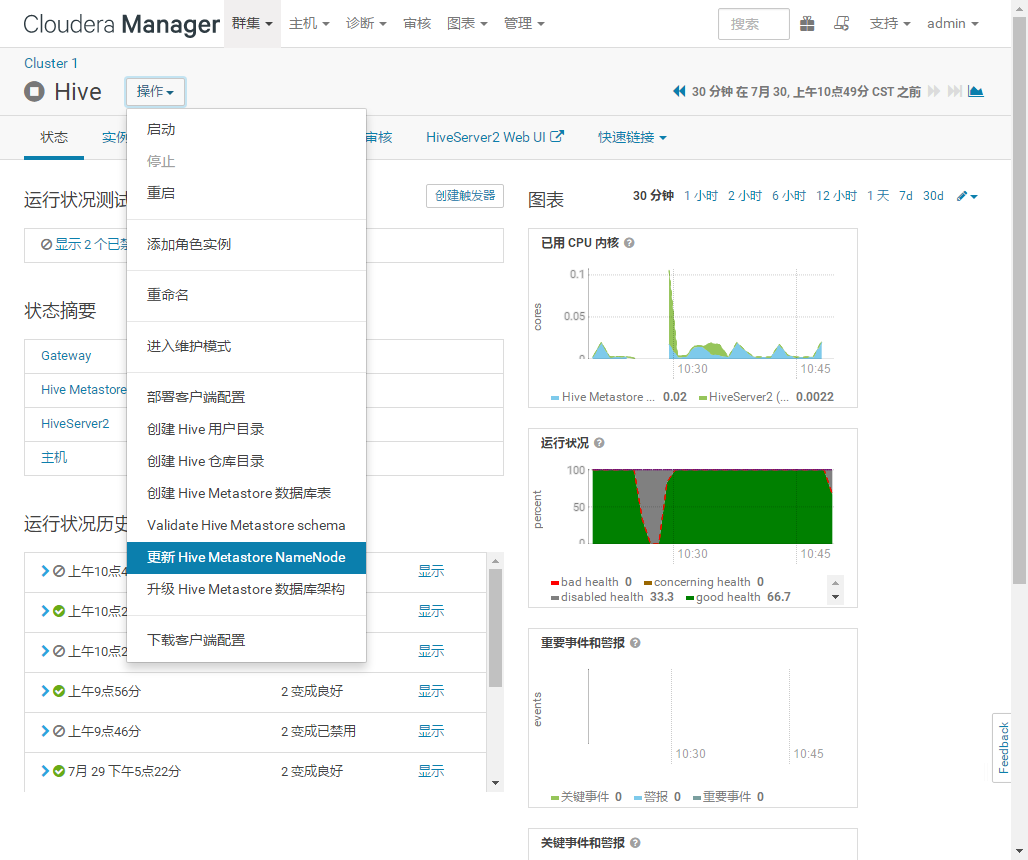Image resolution: width=1028 pixels, height=860 pixels.
Task: Click help icon next to 运行状况 chart
Action: [599, 443]
